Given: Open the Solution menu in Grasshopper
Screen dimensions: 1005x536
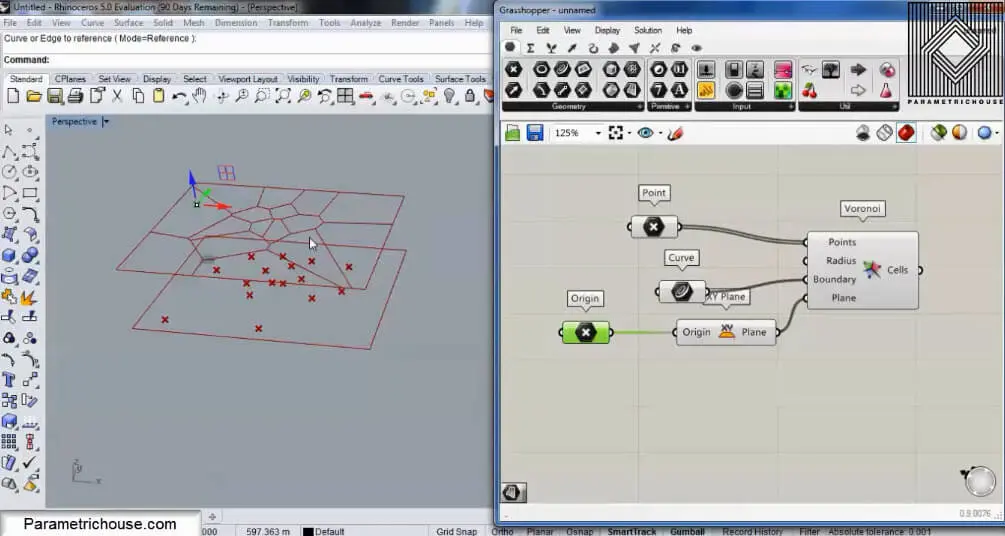Looking at the screenshot, I should click(x=647, y=30).
